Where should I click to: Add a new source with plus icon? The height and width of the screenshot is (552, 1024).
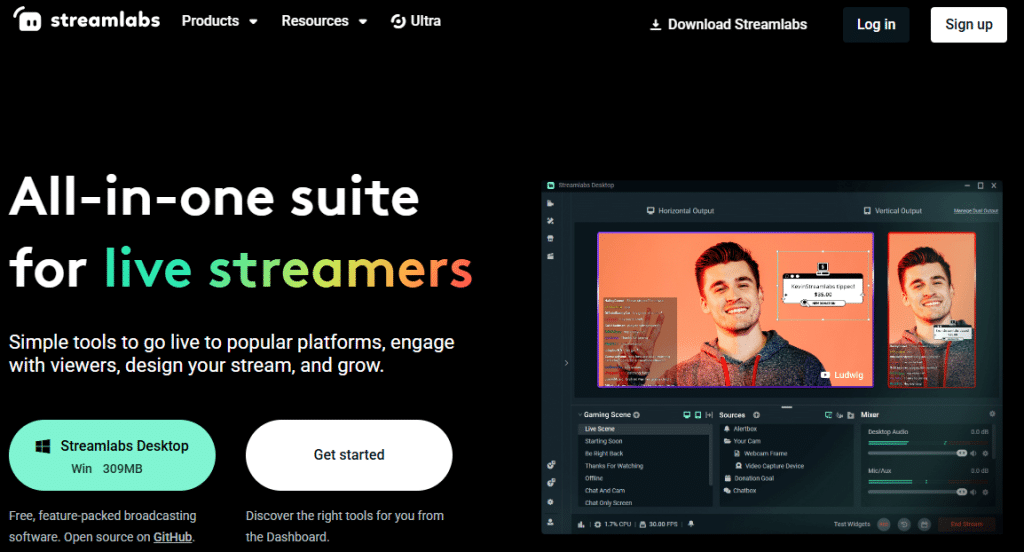tap(756, 415)
